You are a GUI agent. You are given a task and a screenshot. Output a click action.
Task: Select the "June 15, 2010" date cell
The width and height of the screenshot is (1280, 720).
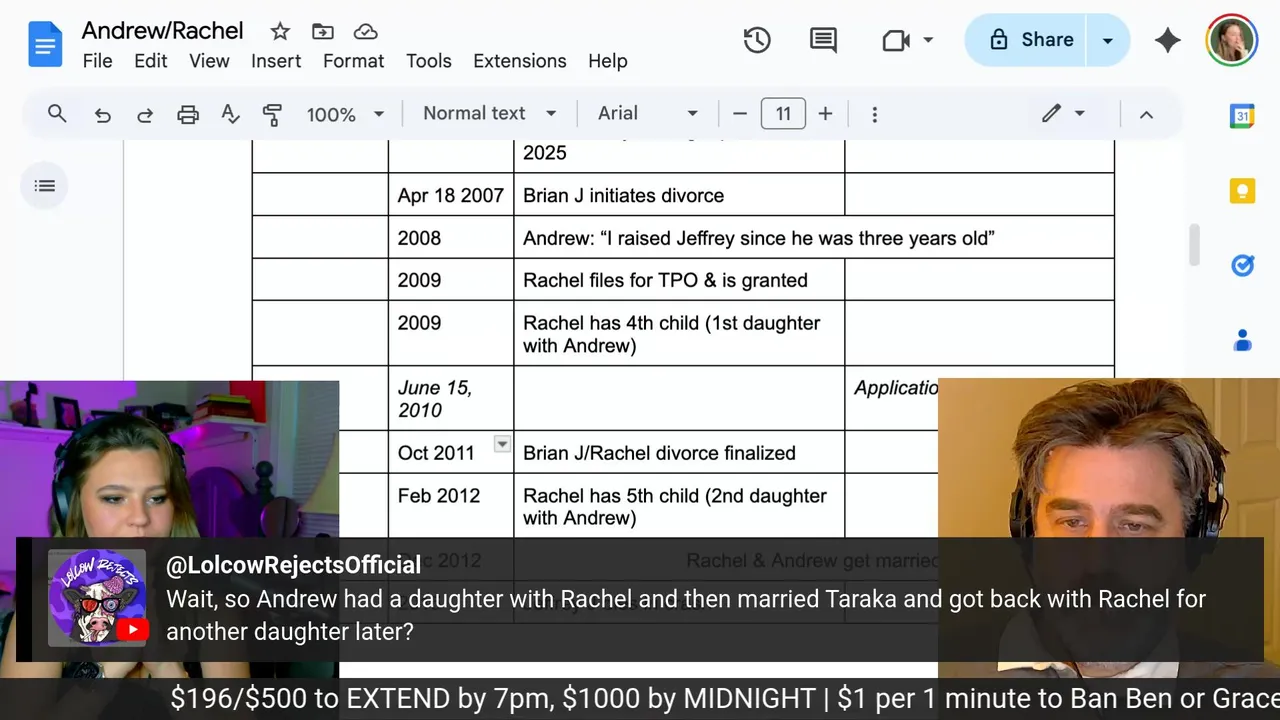(451, 399)
